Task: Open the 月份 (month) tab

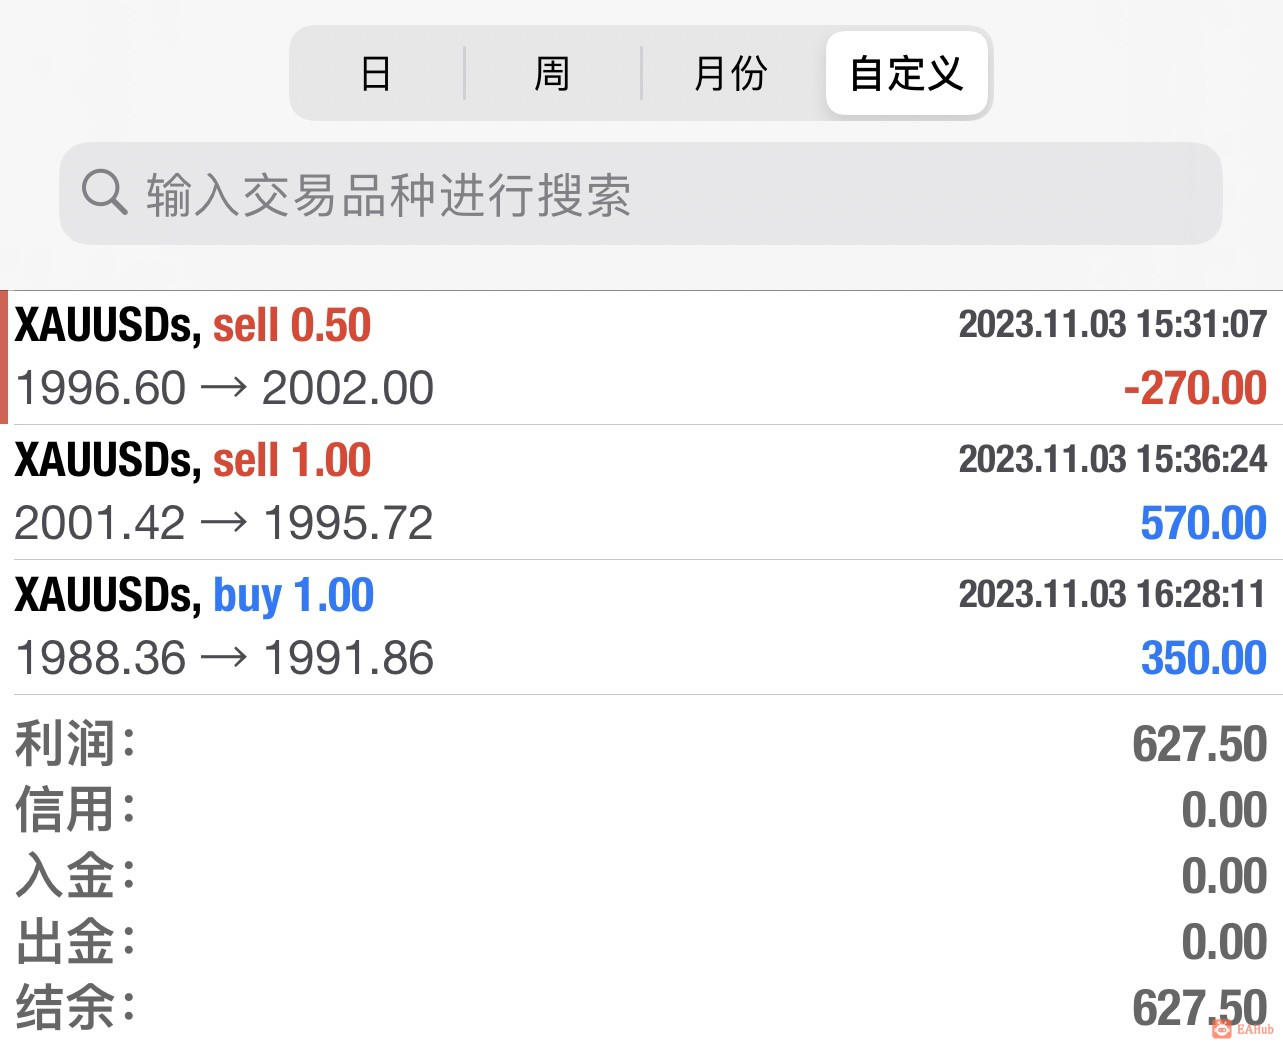Action: (x=730, y=74)
